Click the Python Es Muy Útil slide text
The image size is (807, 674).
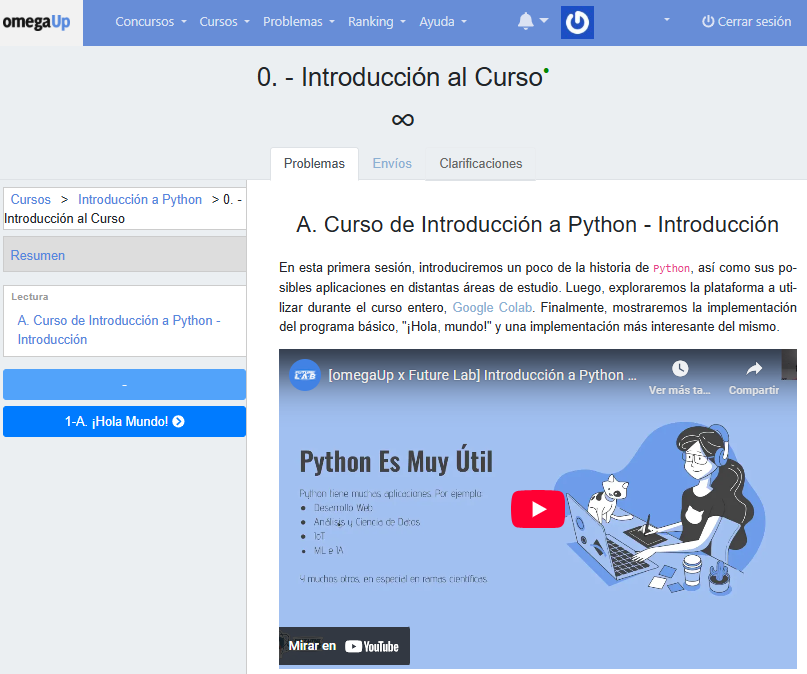point(396,461)
